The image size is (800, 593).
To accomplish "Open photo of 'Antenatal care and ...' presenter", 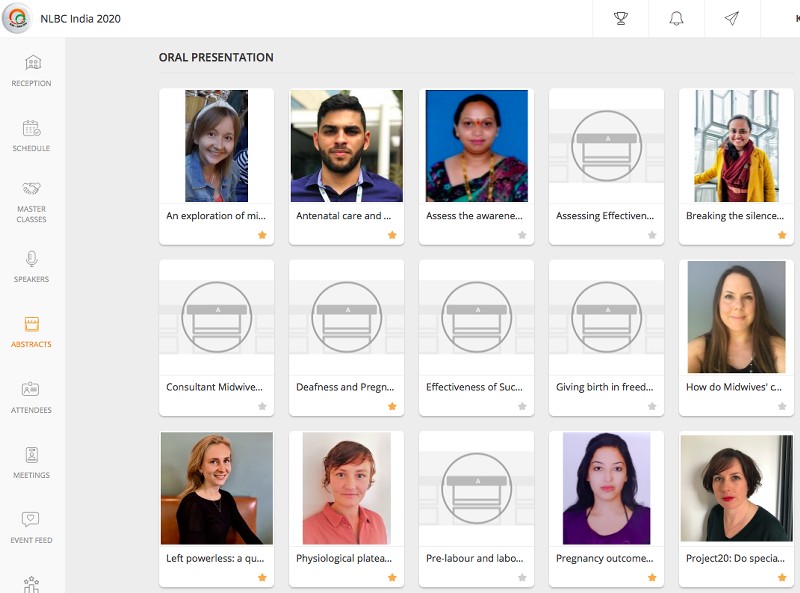I will (x=346, y=146).
